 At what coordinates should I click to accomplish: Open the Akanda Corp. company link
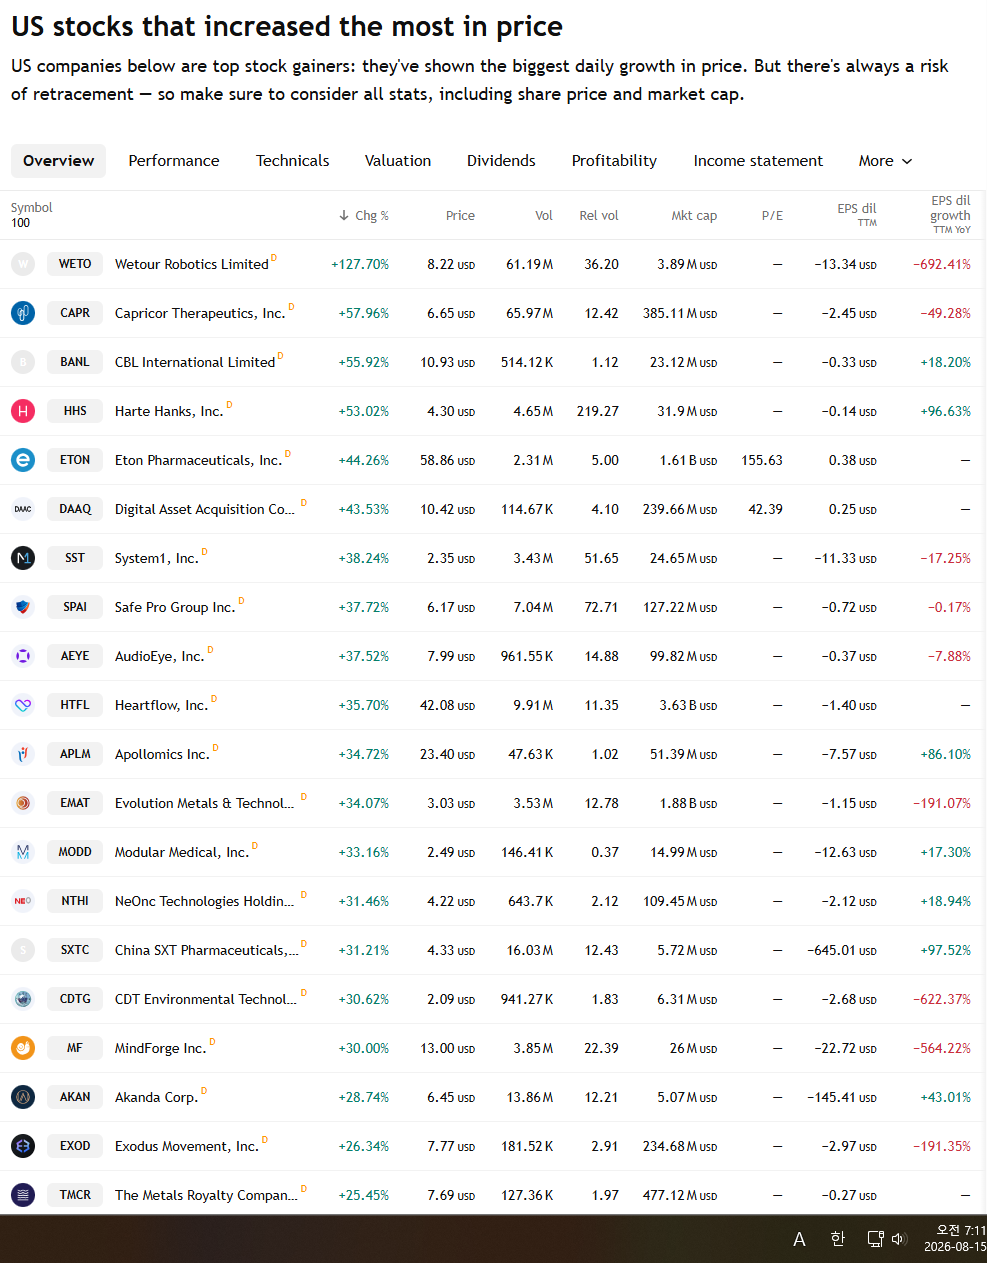[x=157, y=1098]
